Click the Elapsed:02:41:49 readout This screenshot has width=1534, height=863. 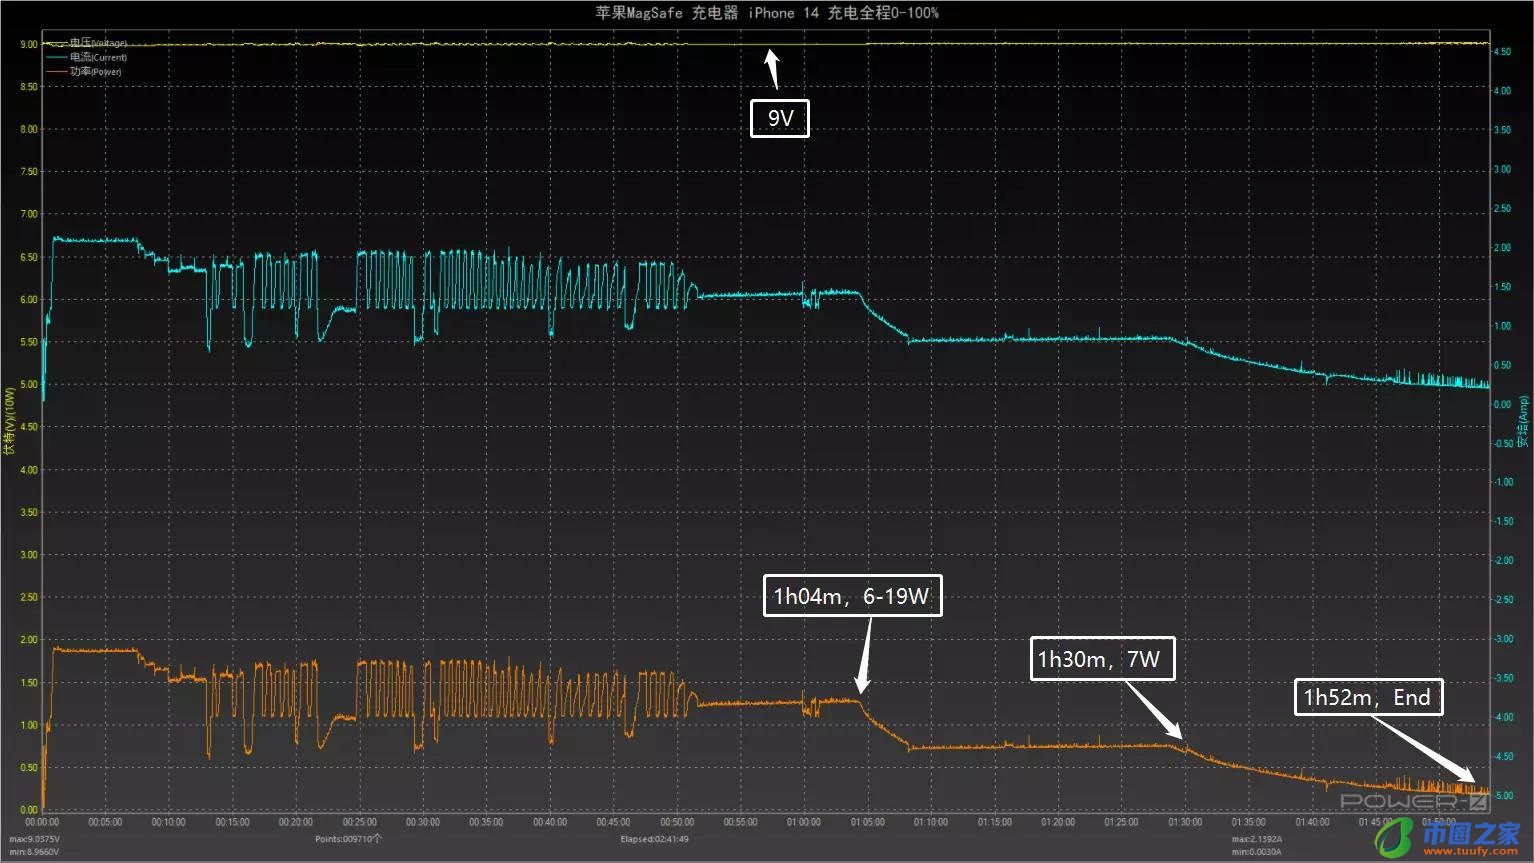[x=654, y=839]
